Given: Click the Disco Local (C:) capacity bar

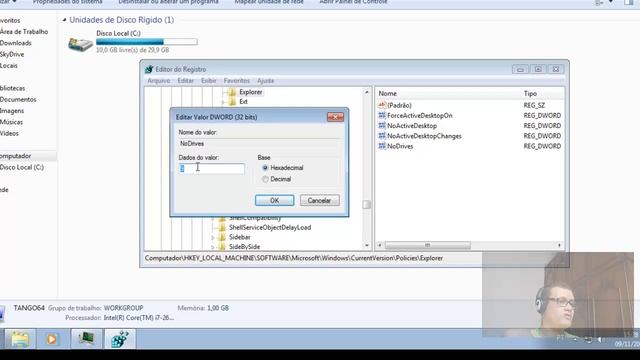Looking at the screenshot, I should click(x=147, y=42).
